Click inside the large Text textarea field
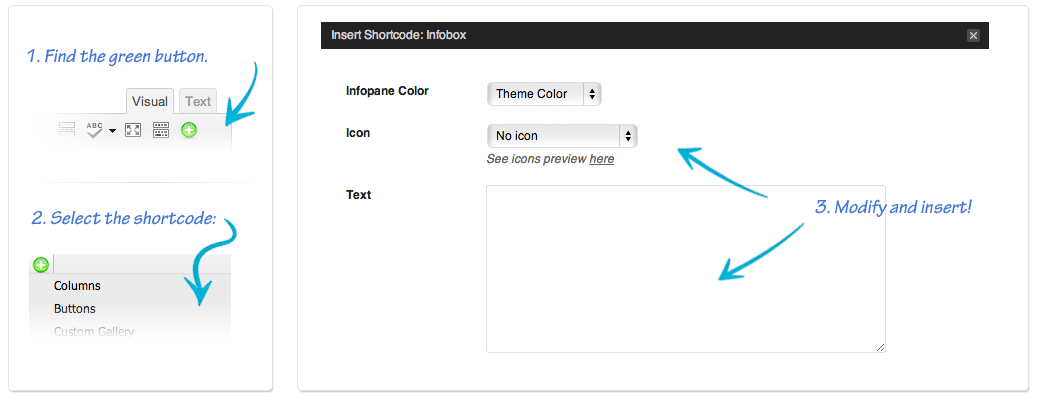1039x401 pixels. pyautogui.click(x=686, y=268)
